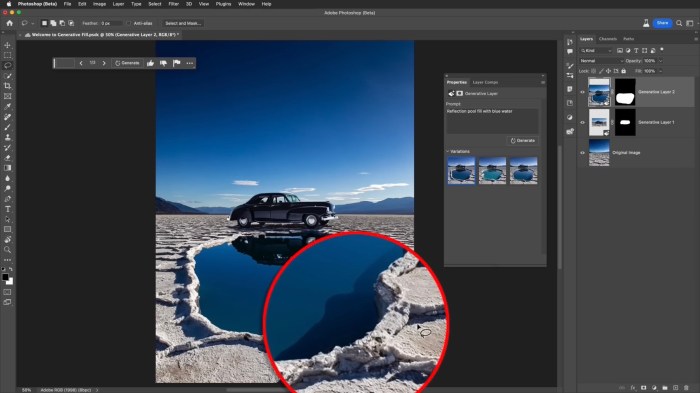700x393 pixels.
Task: Collapse the Variations section
Action: coord(448,152)
